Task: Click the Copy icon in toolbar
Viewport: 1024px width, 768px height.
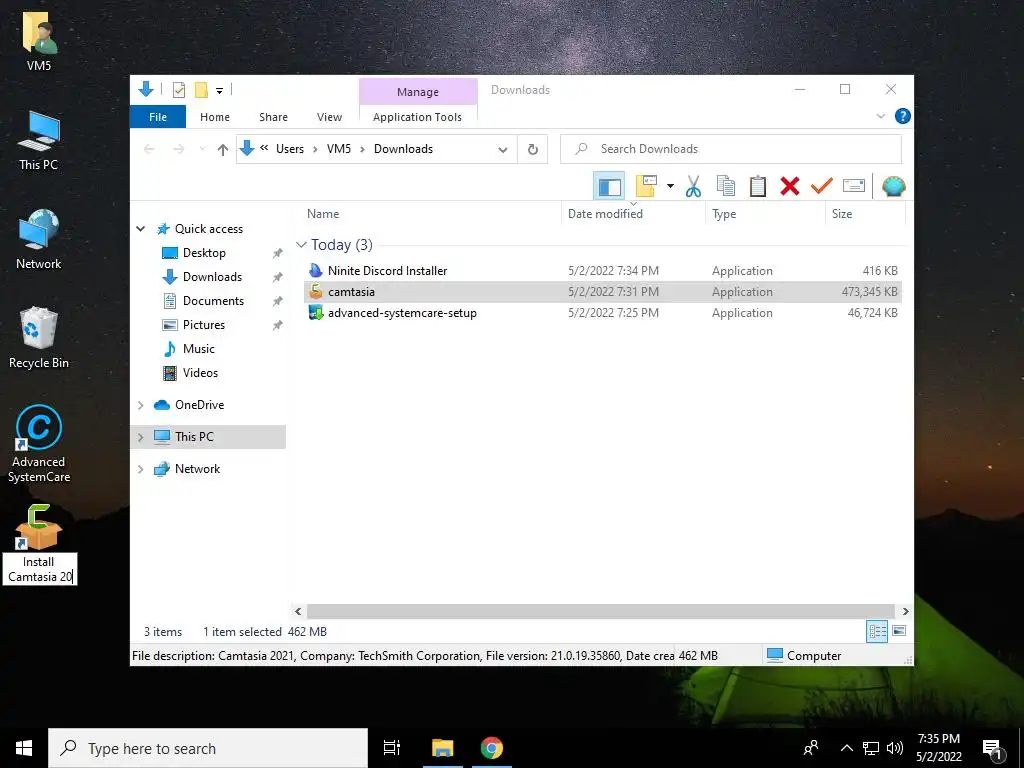Action: click(x=726, y=186)
